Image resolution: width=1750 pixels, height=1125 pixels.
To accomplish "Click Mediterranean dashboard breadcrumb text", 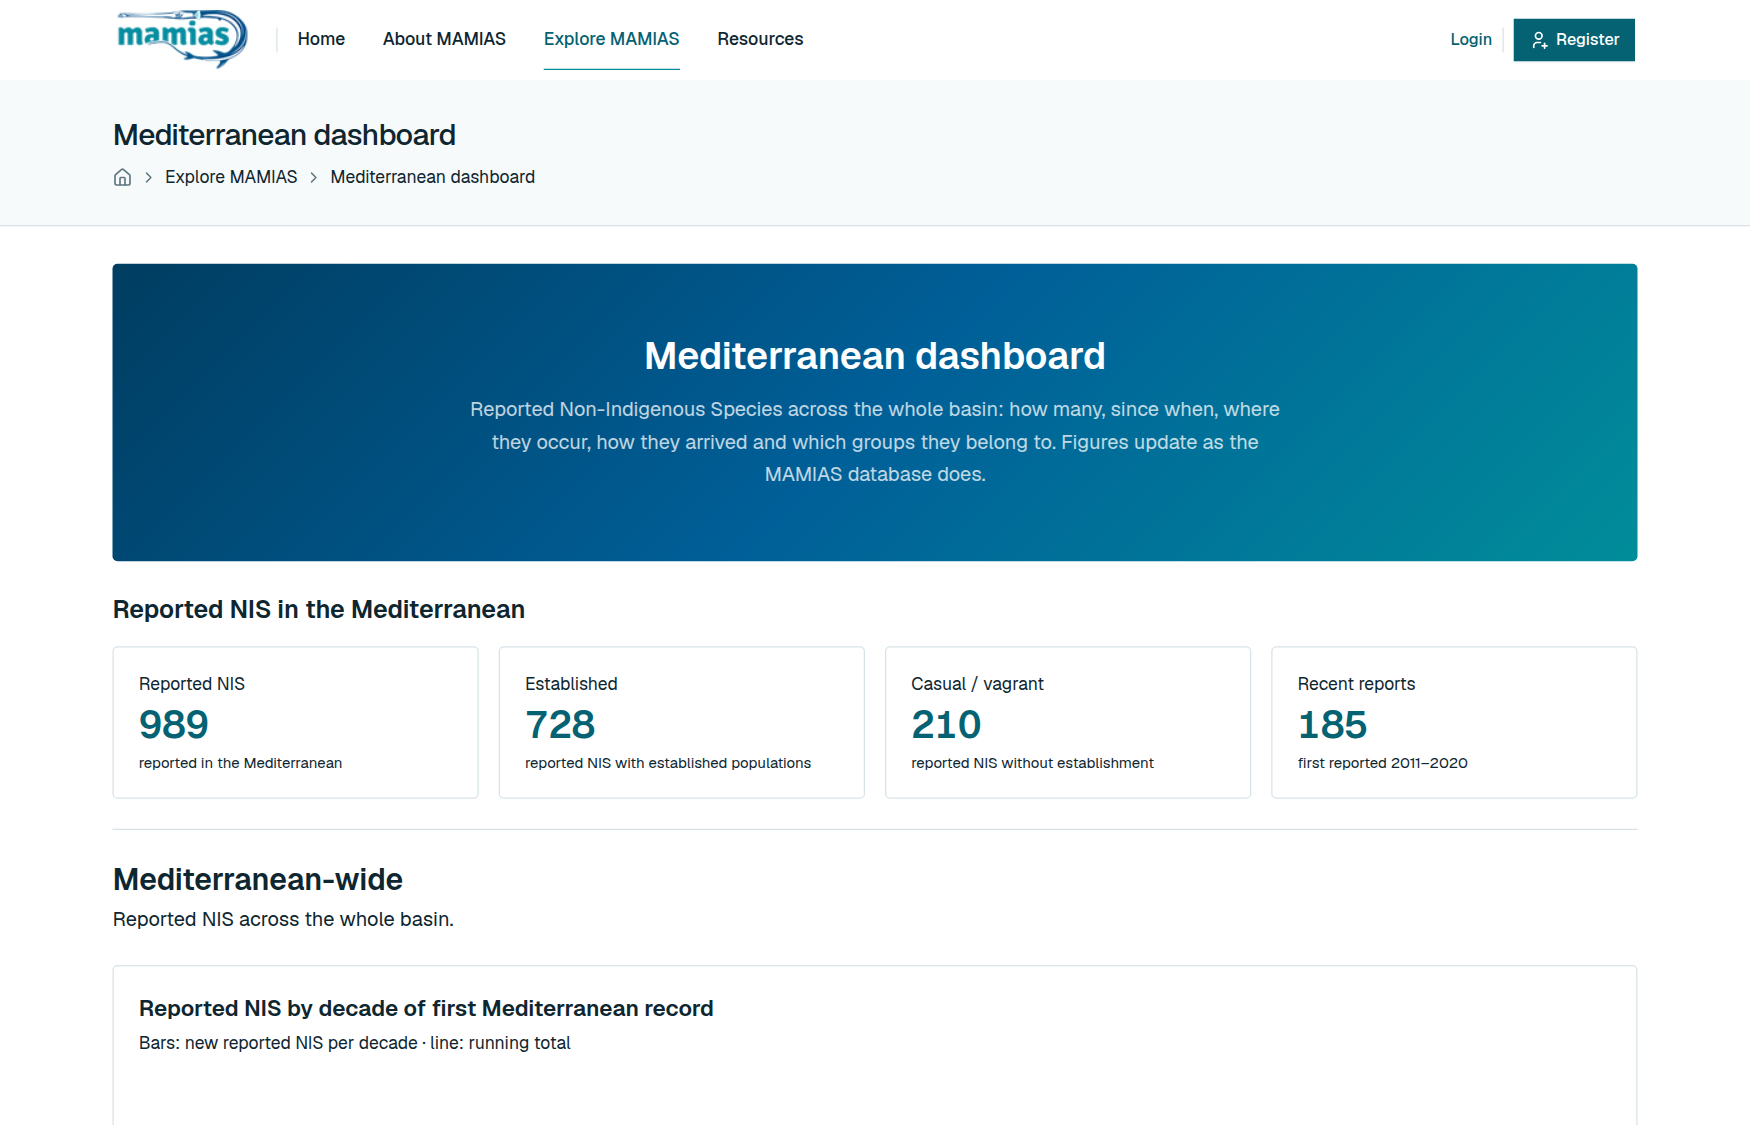I will (x=432, y=177).
